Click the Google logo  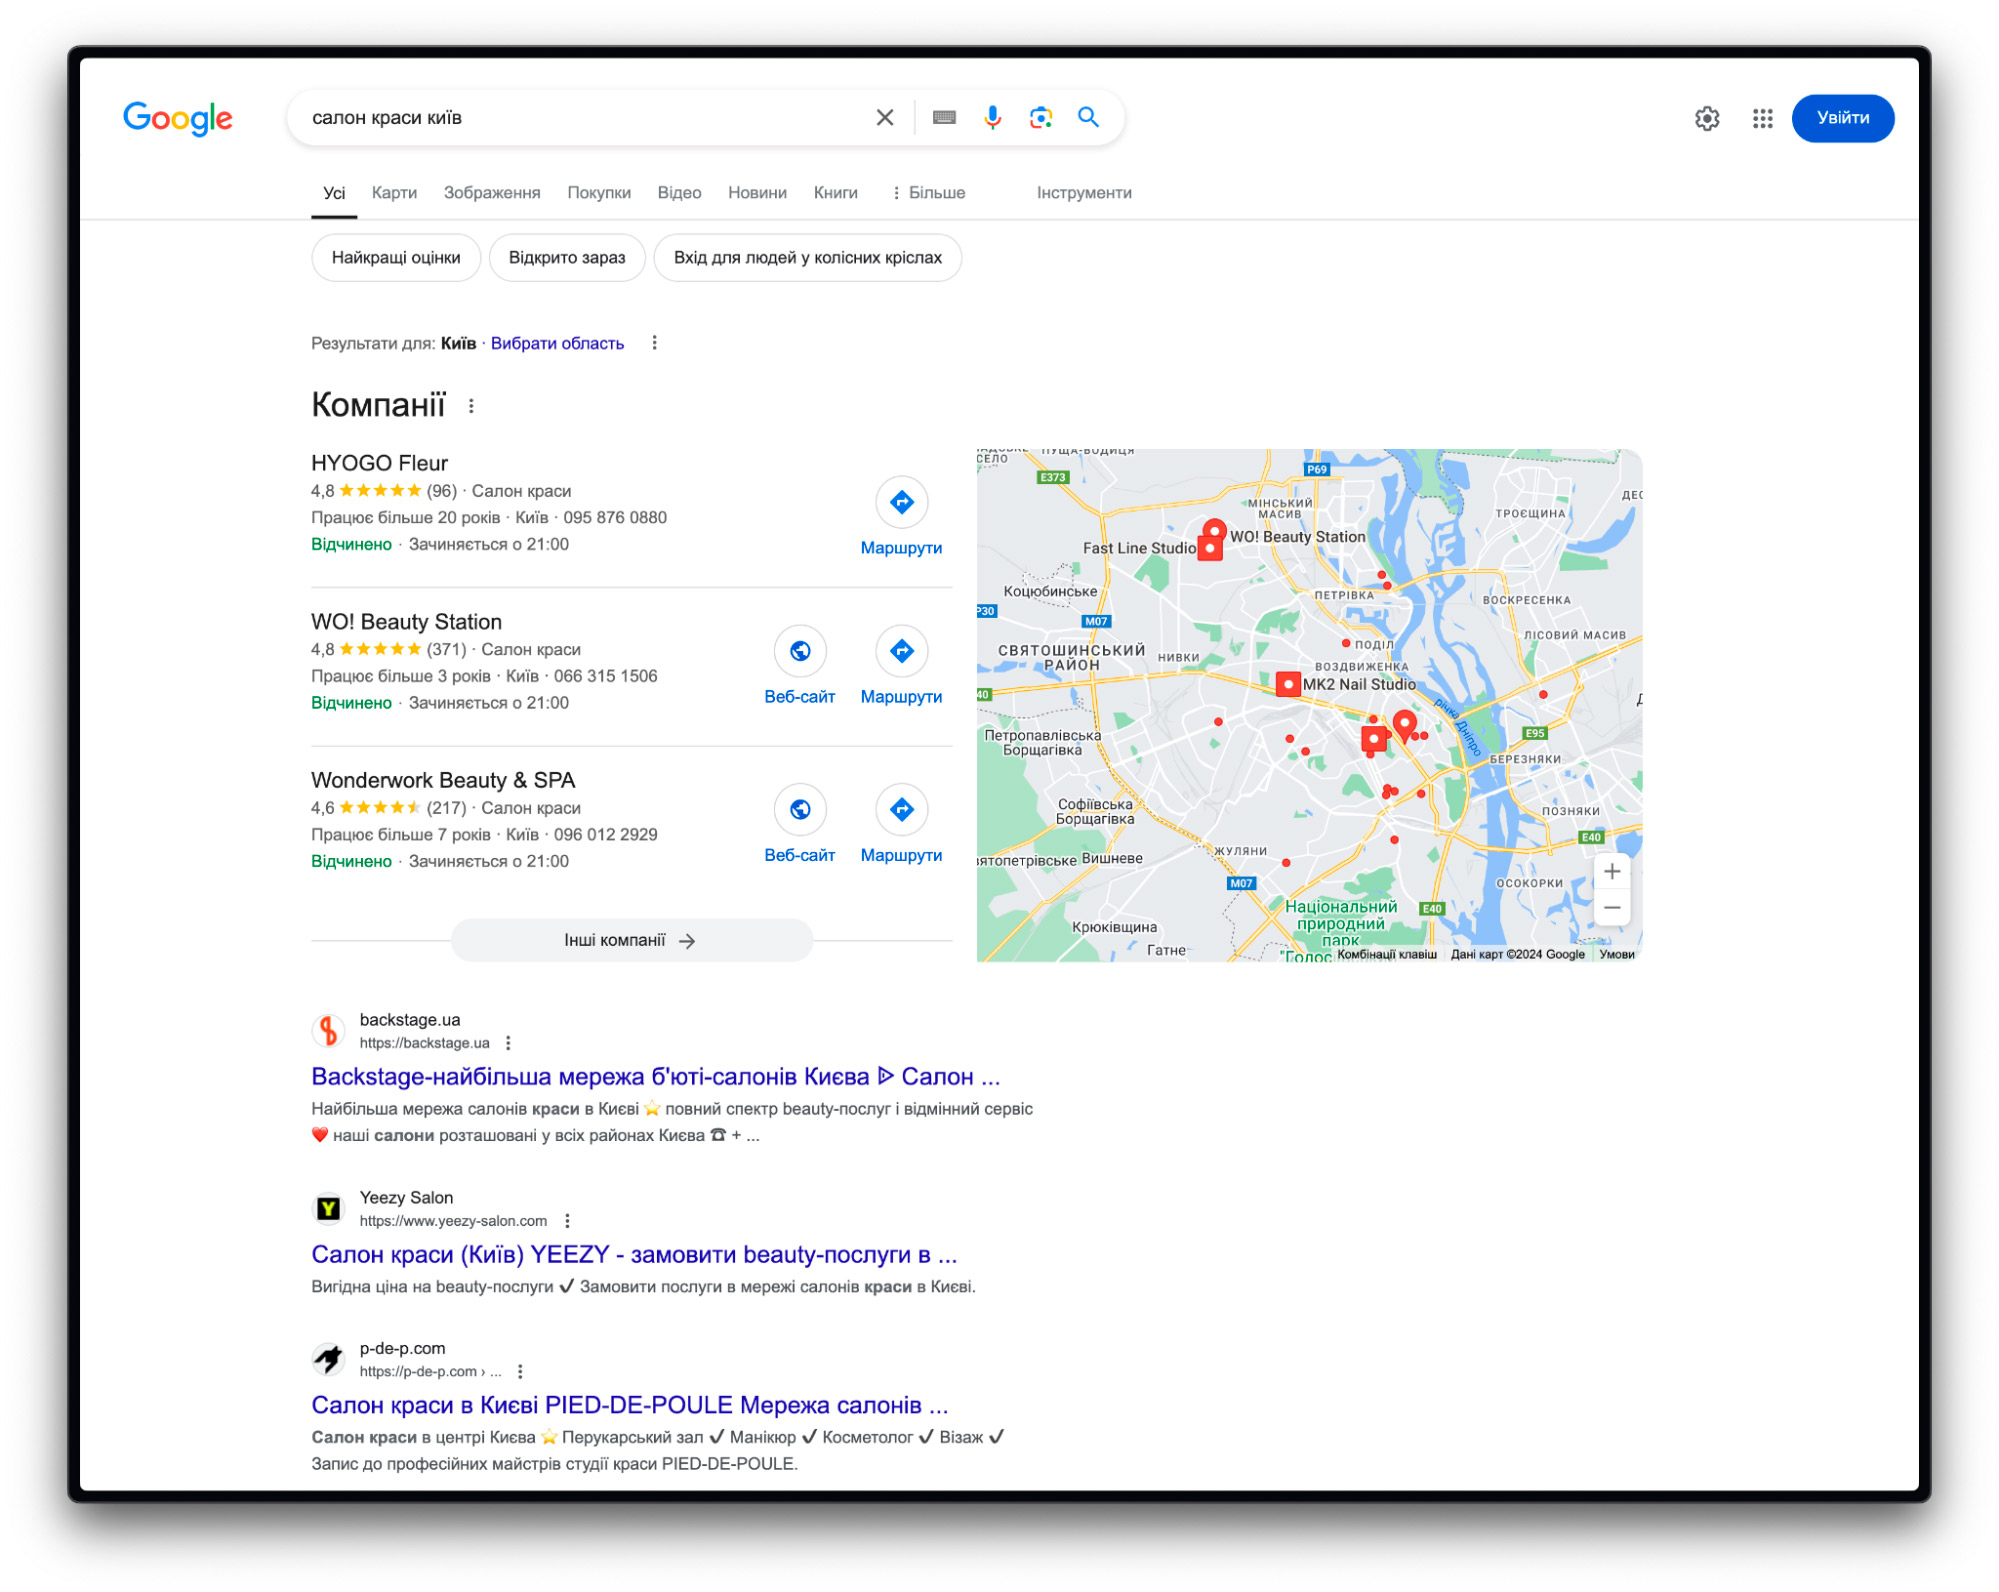pyautogui.click(x=178, y=118)
